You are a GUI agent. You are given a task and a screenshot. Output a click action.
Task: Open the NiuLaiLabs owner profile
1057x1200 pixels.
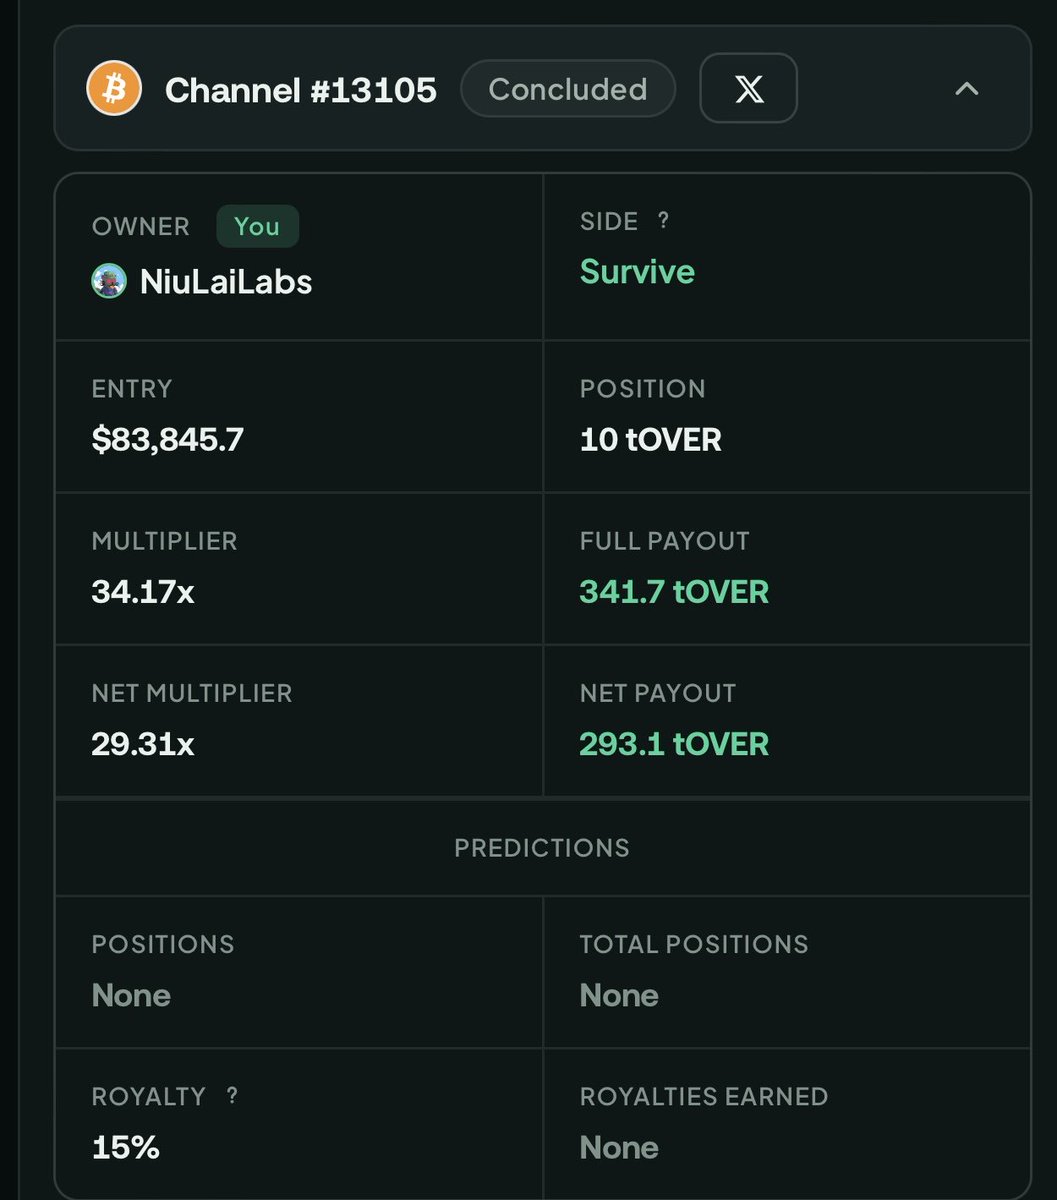click(x=226, y=282)
